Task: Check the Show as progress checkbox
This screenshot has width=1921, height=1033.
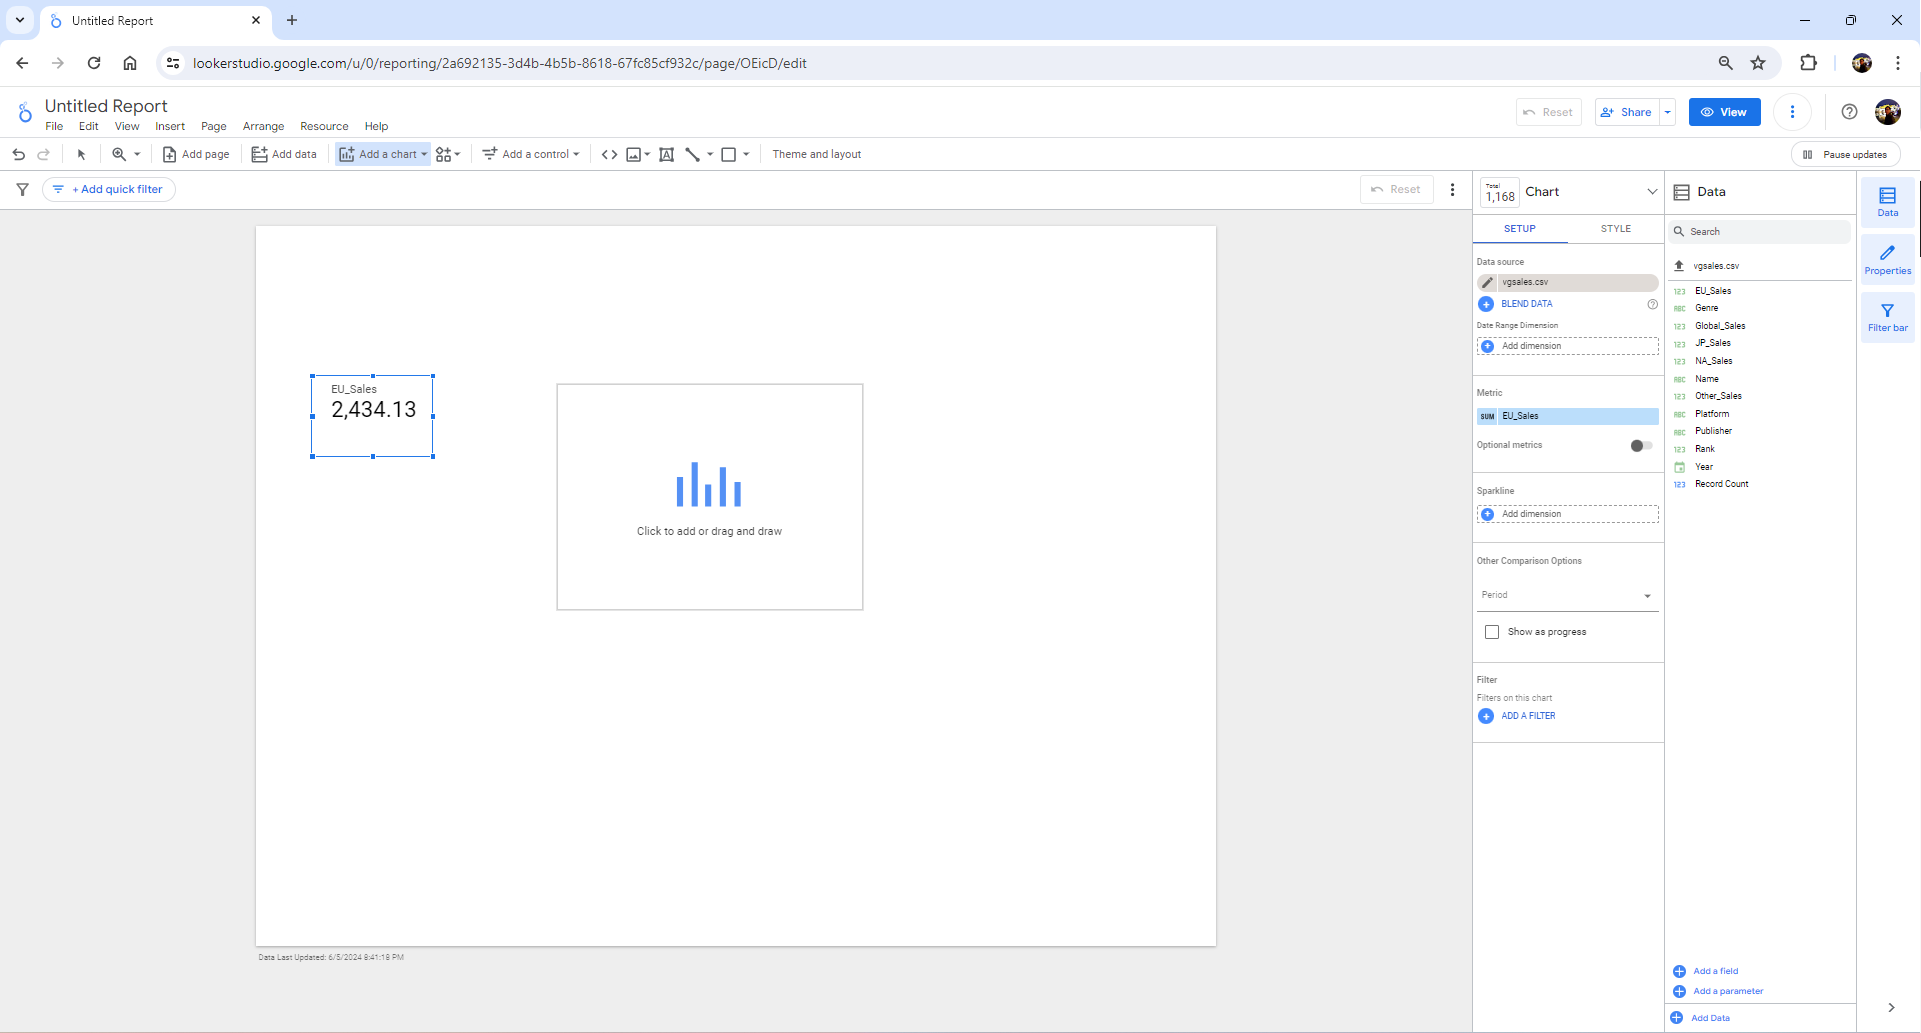Action: click(x=1492, y=632)
